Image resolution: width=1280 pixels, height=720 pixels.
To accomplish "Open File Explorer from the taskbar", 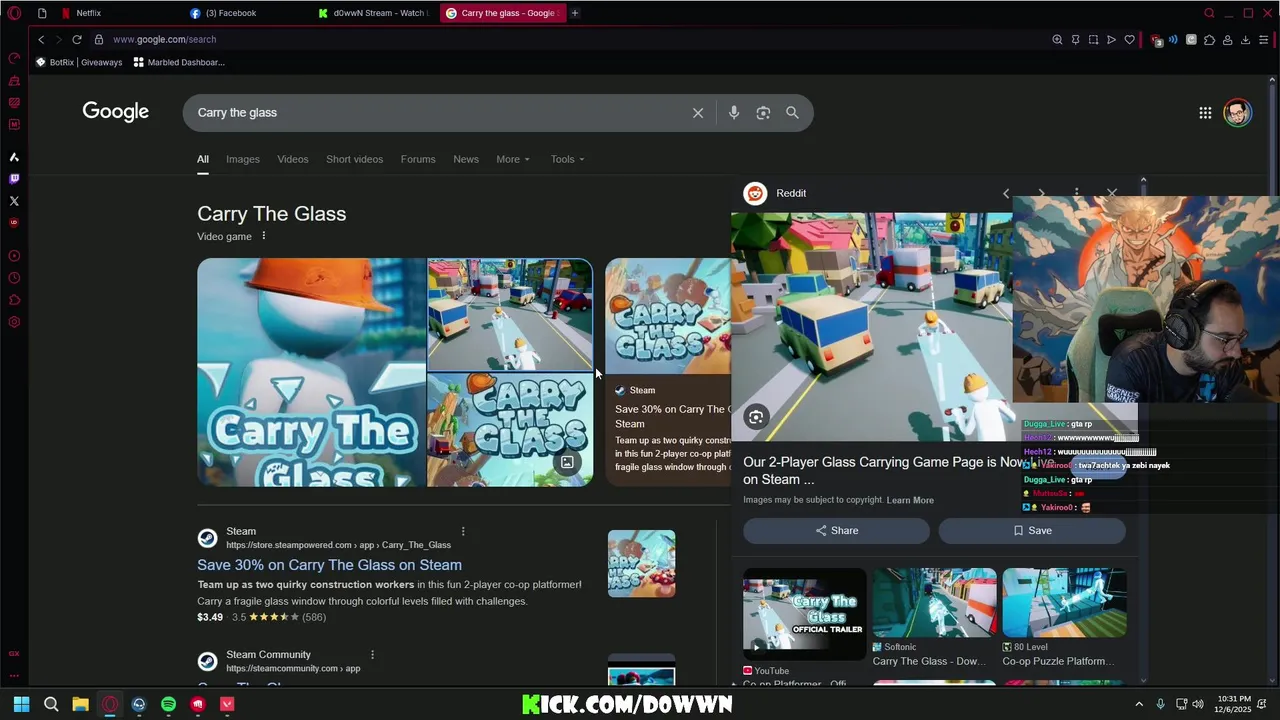I will click(80, 704).
